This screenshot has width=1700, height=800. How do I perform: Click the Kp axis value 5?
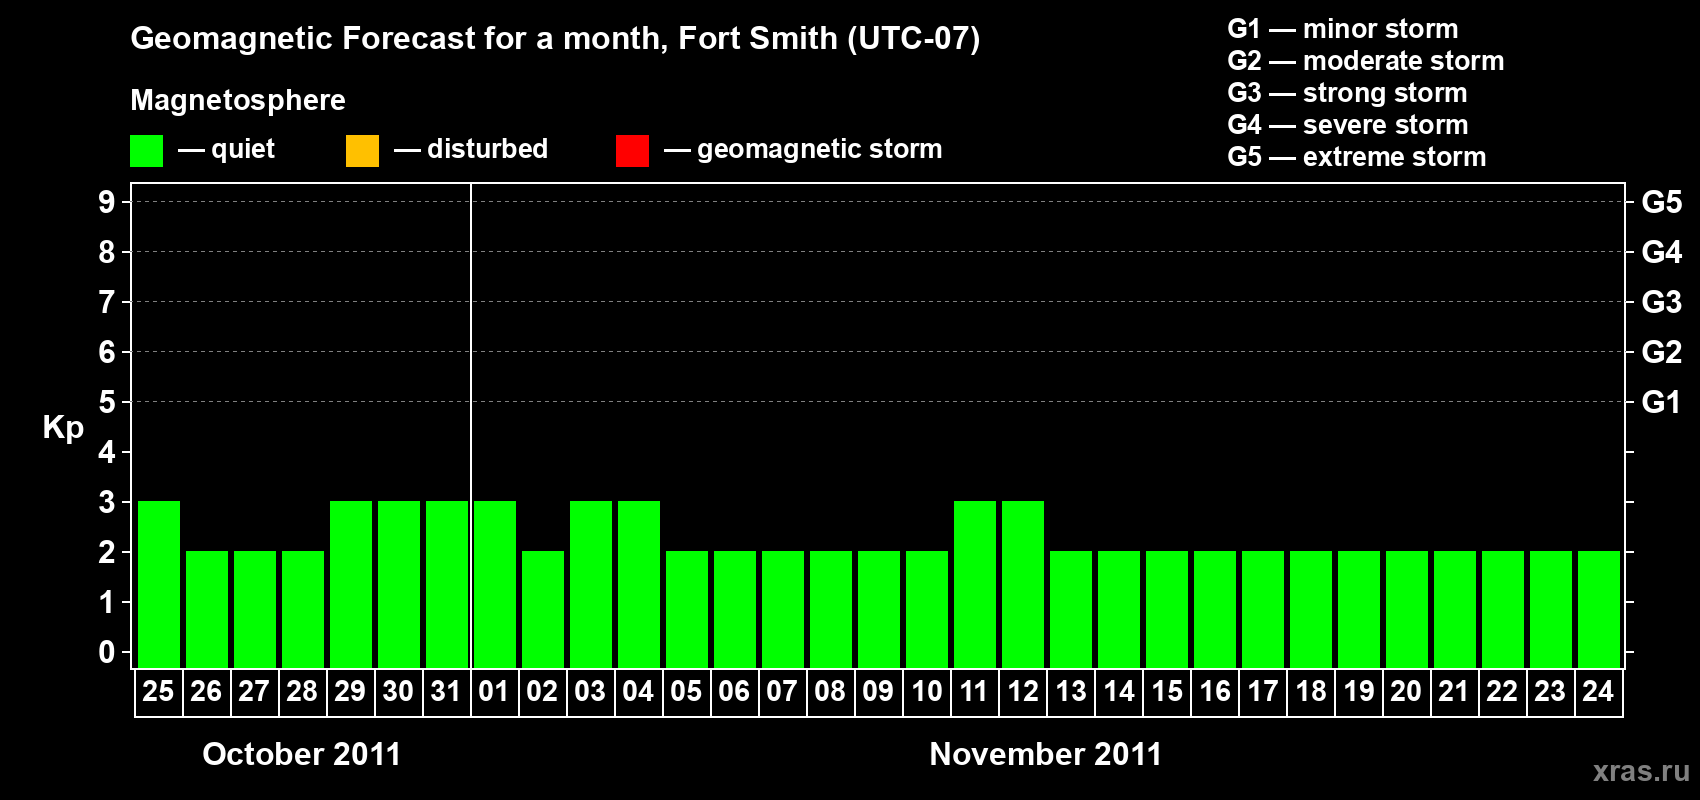[x=107, y=402]
